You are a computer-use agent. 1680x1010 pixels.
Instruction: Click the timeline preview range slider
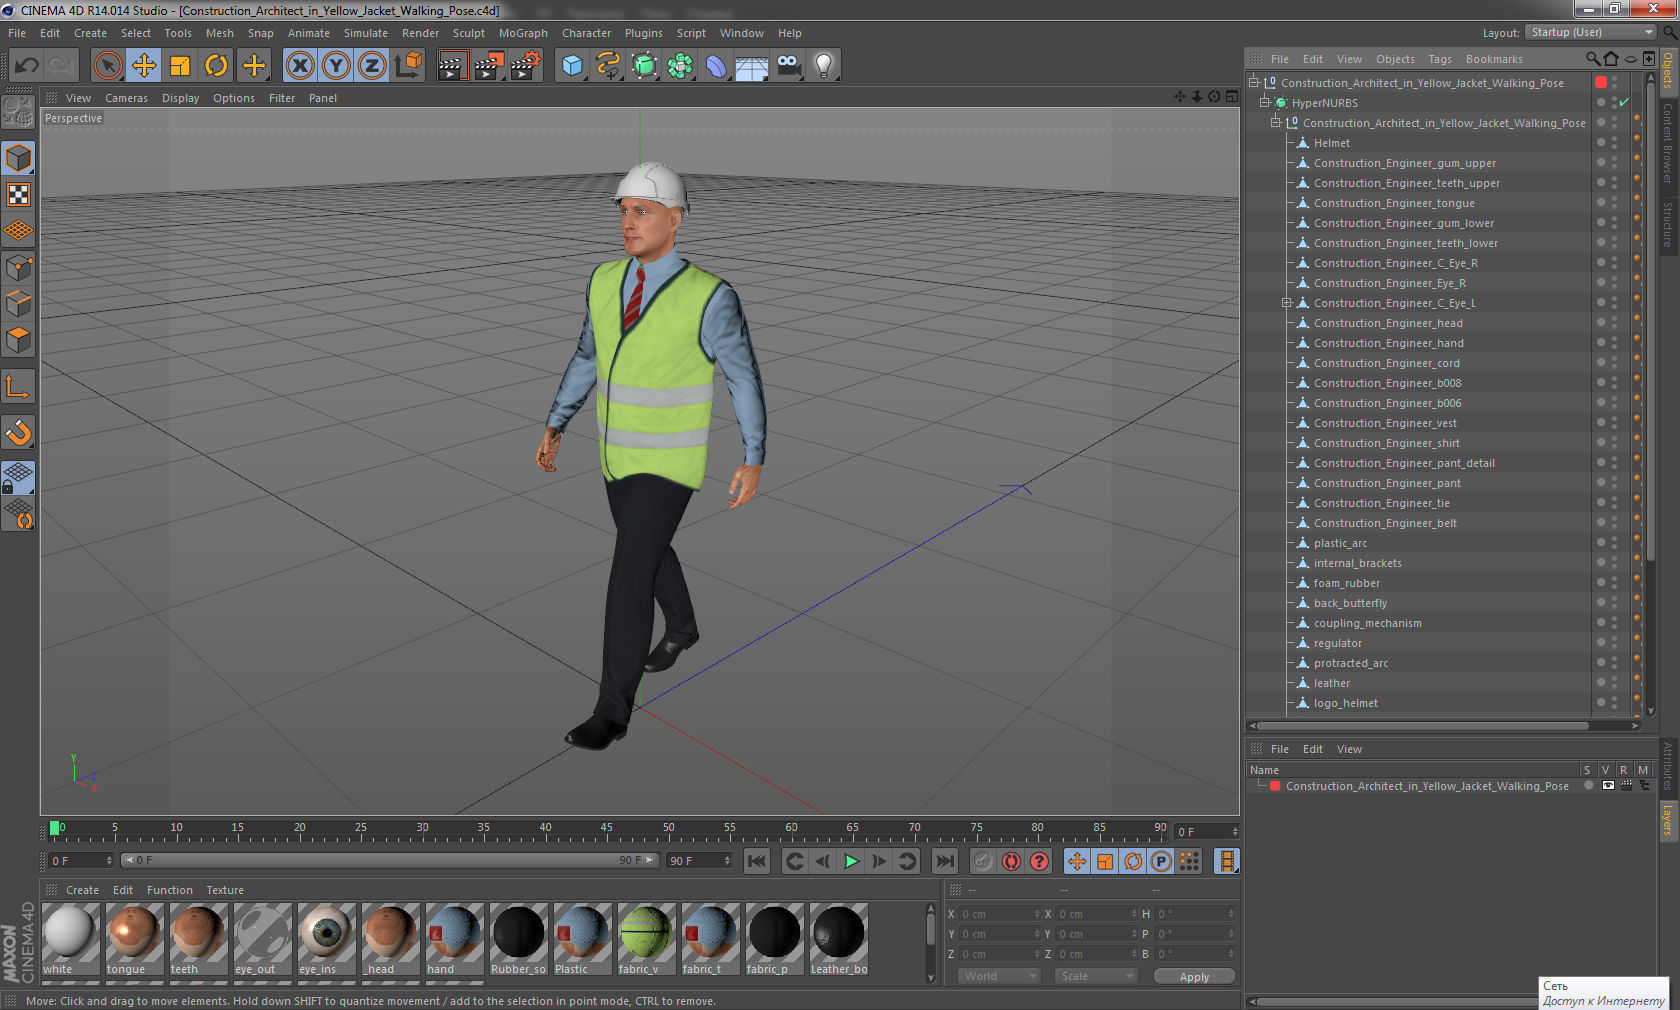coord(389,860)
